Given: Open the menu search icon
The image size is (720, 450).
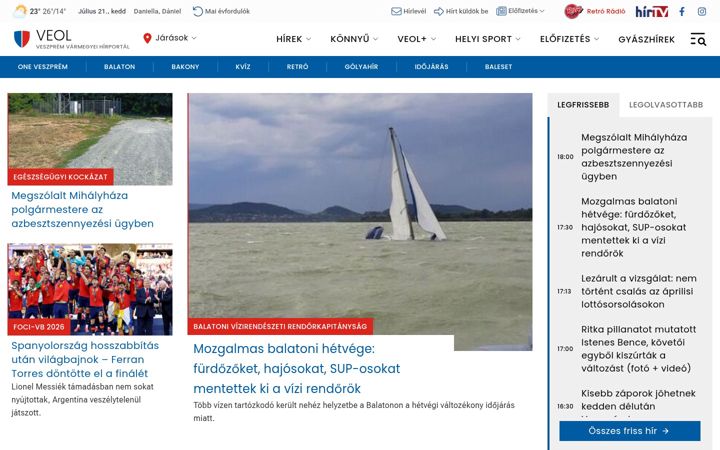Looking at the screenshot, I should (x=698, y=39).
